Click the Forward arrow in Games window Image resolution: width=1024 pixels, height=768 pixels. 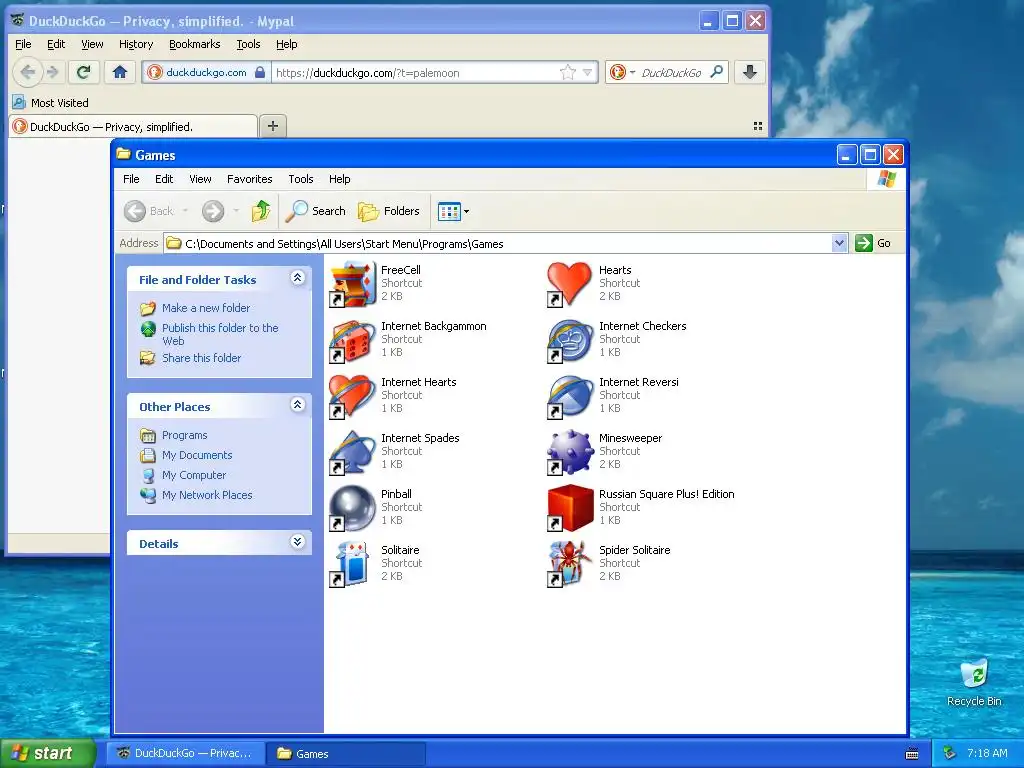coord(213,211)
